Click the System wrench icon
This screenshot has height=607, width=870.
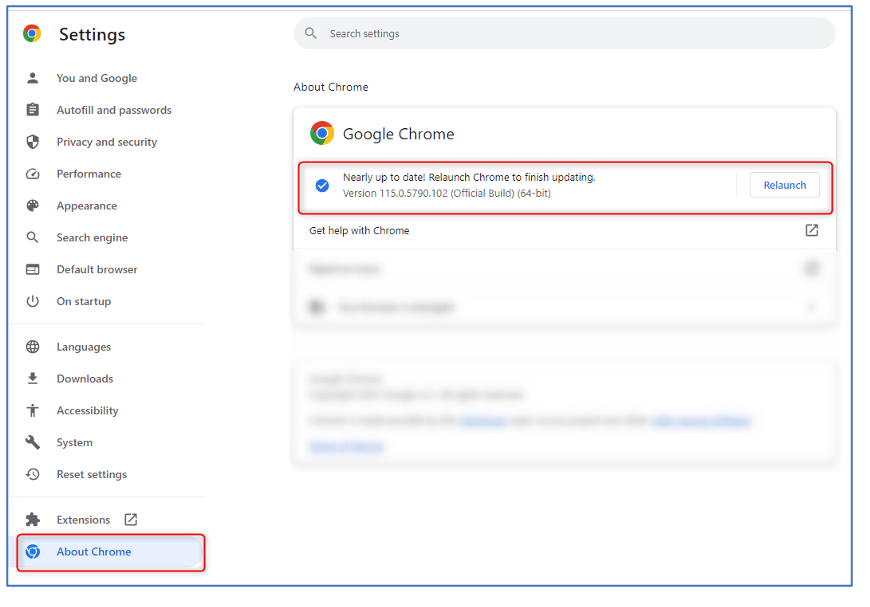33,442
